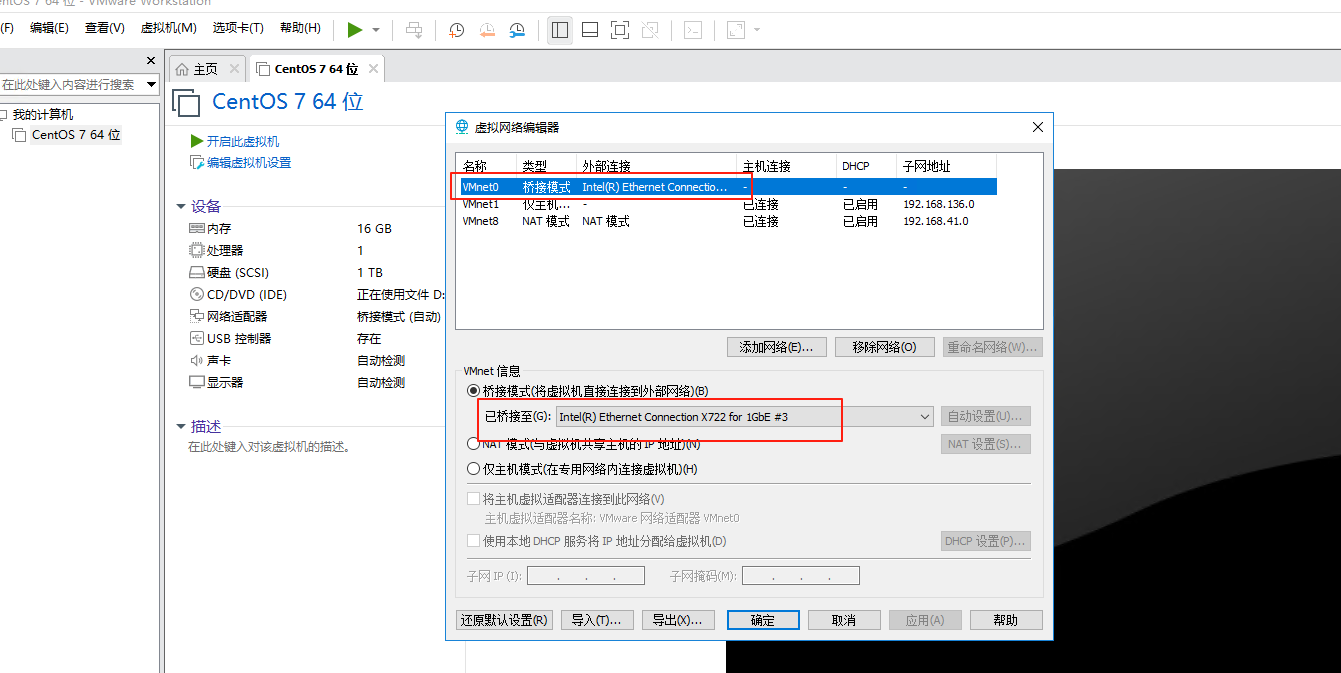Open the 编辑(E) menu
1341x673 pixels.
49,28
